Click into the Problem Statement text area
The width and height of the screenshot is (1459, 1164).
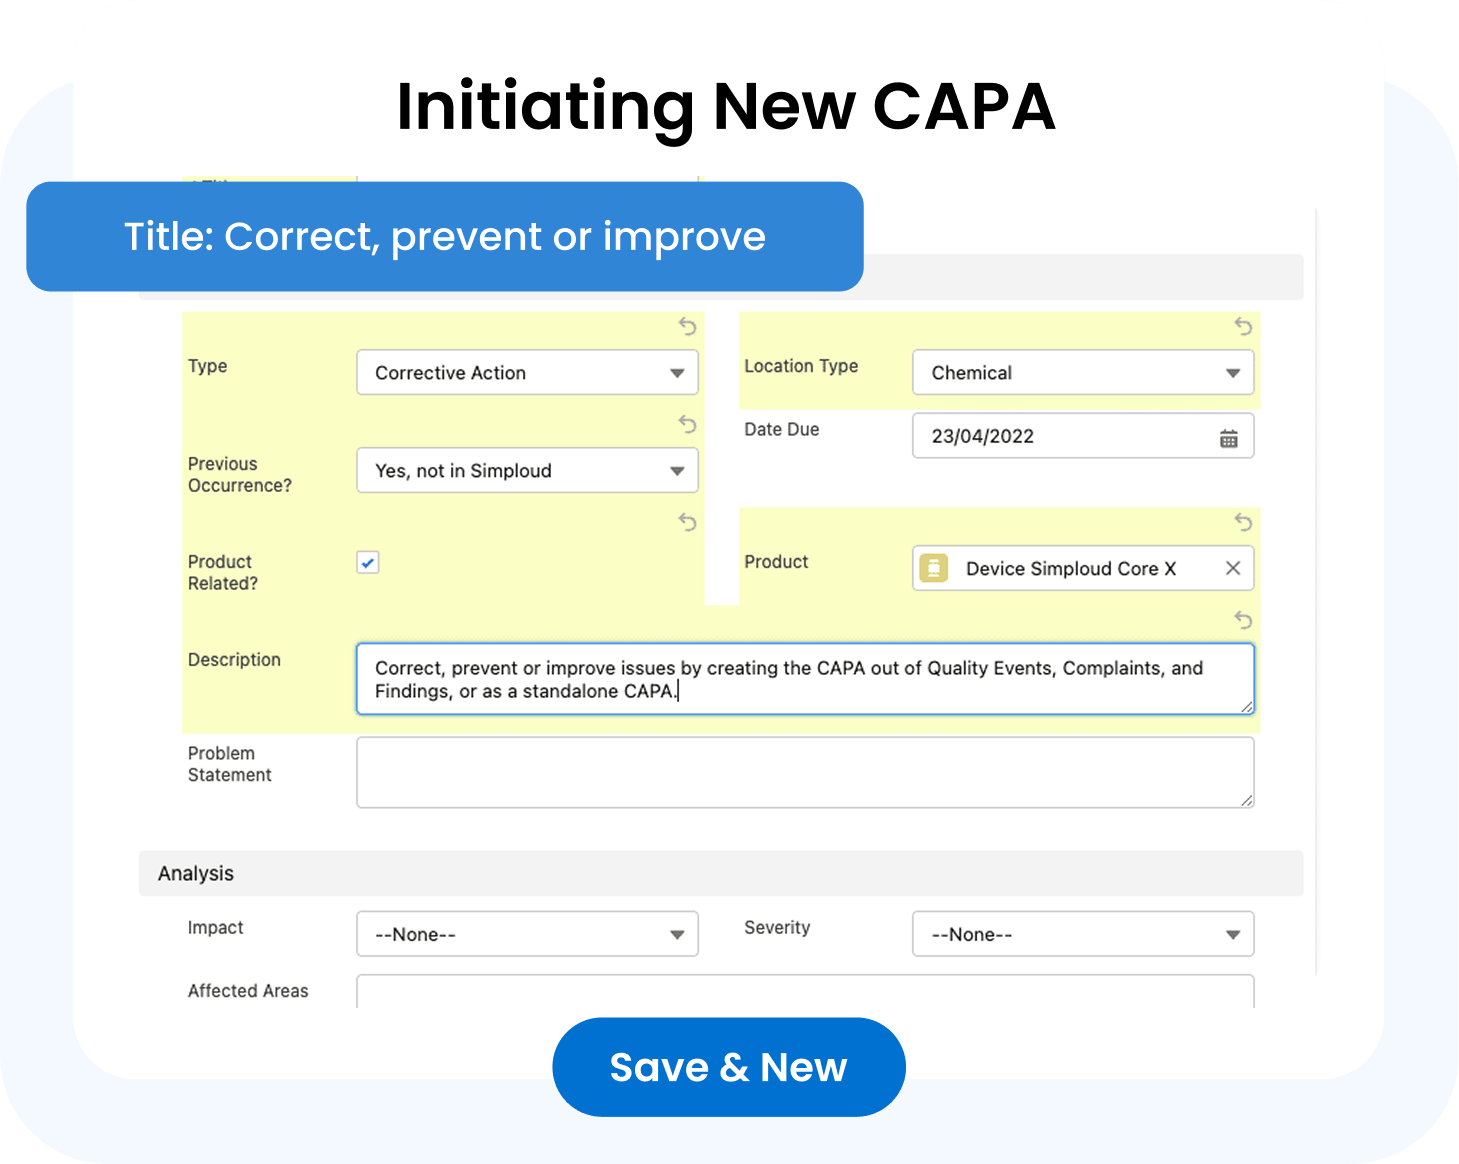pyautogui.click(x=805, y=772)
